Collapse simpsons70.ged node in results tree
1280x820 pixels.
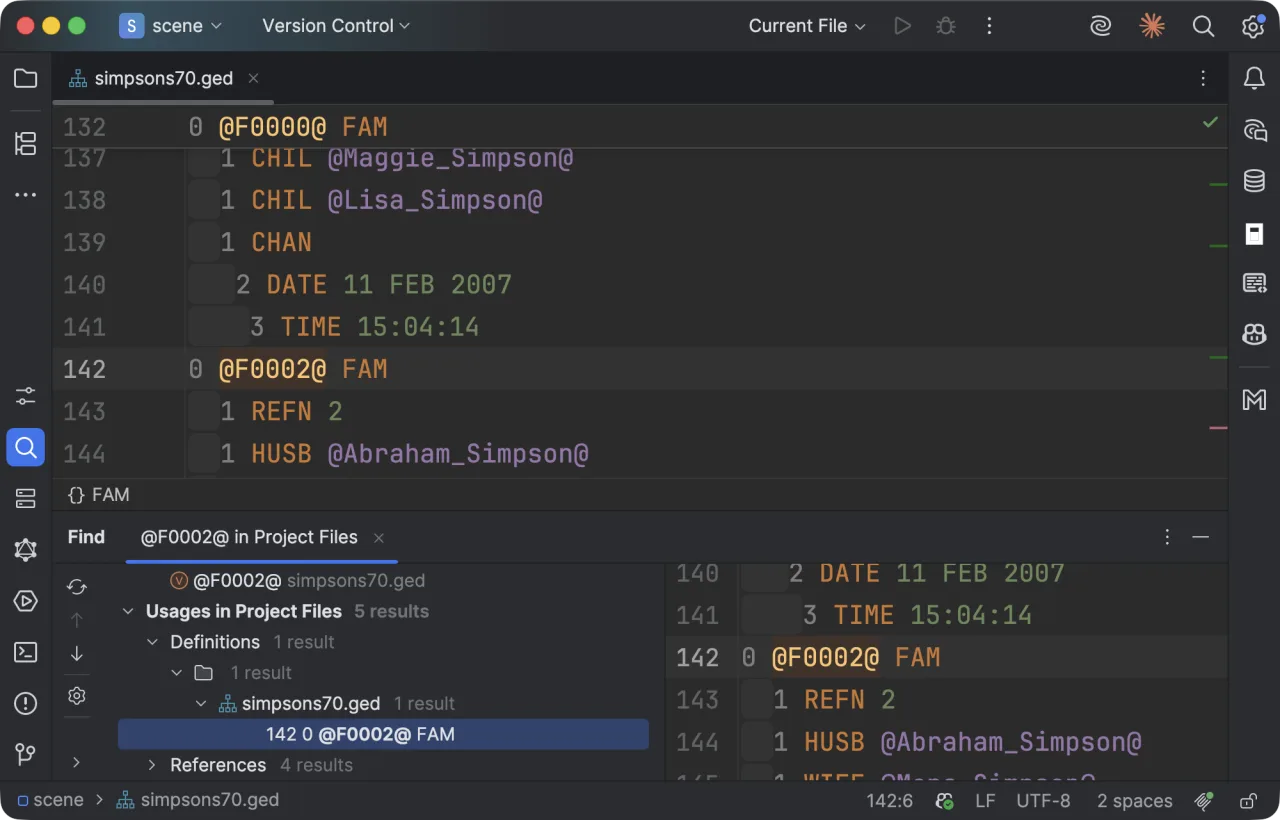tap(201, 704)
